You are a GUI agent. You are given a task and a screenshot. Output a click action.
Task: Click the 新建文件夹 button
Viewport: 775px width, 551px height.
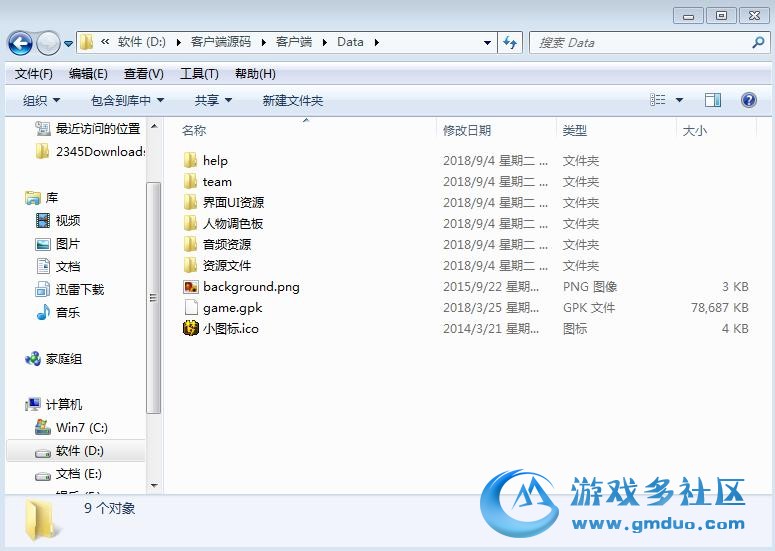pyautogui.click(x=293, y=101)
